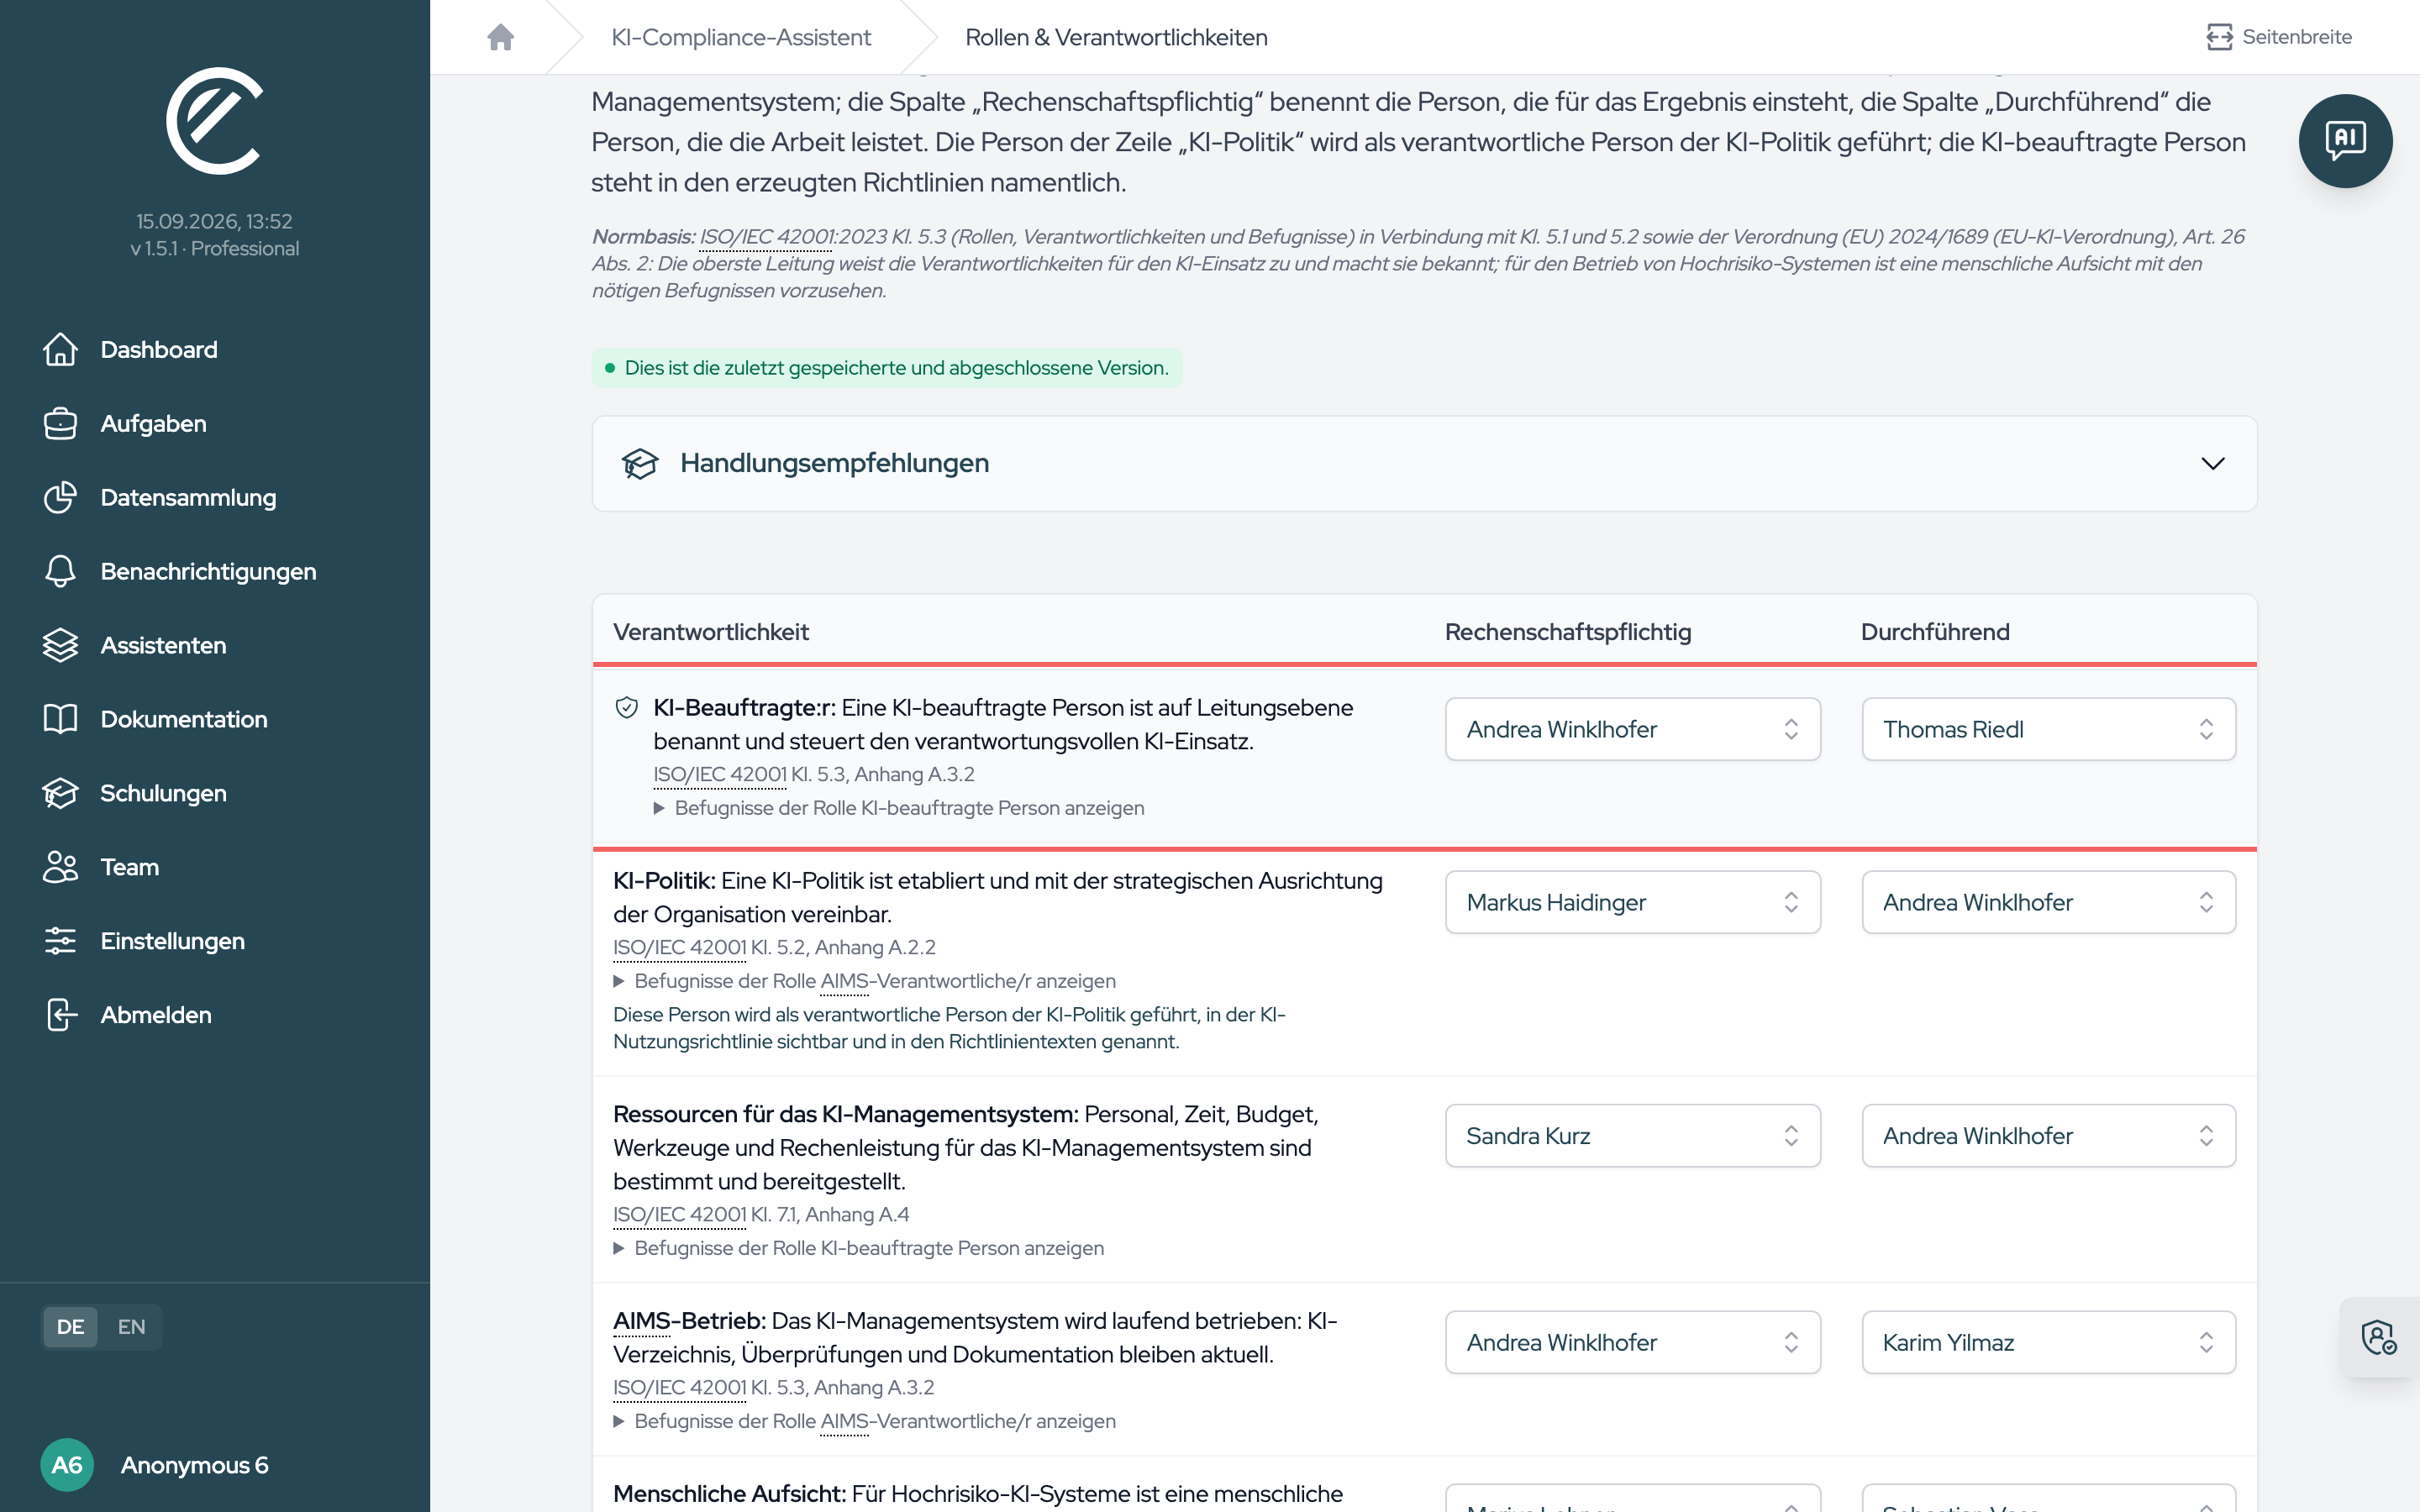
Task: Expand Befugnisse in KI-Beauftragte:r row
Action: (899, 808)
